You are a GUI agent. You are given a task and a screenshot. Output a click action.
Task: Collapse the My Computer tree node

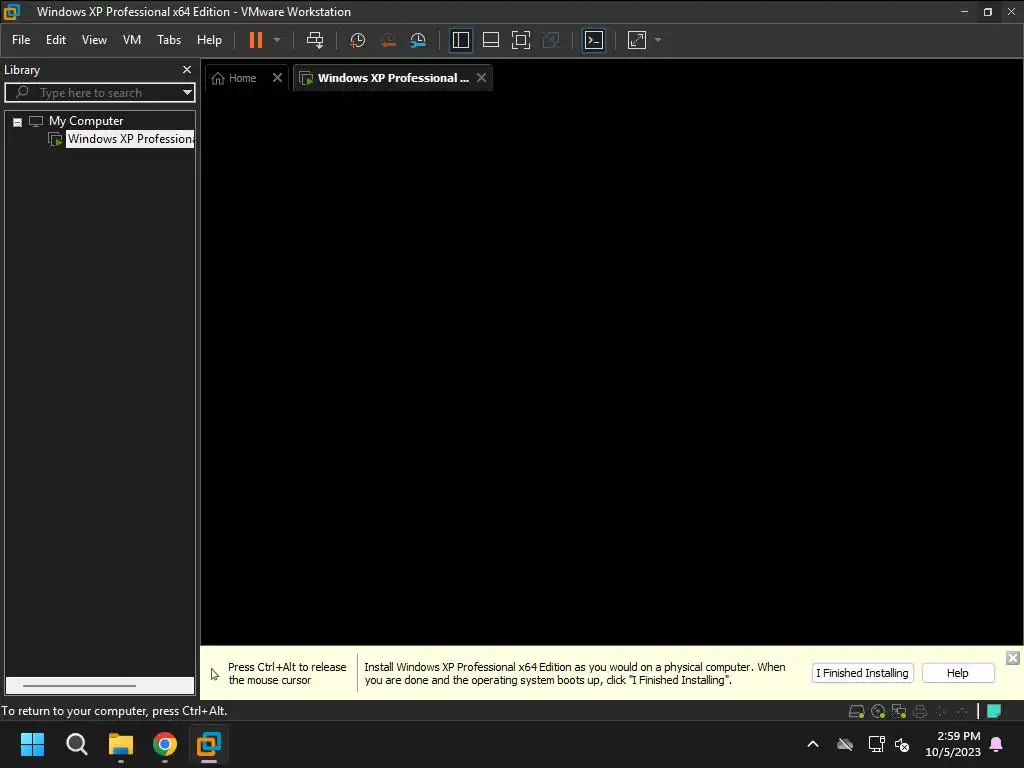(x=18, y=121)
